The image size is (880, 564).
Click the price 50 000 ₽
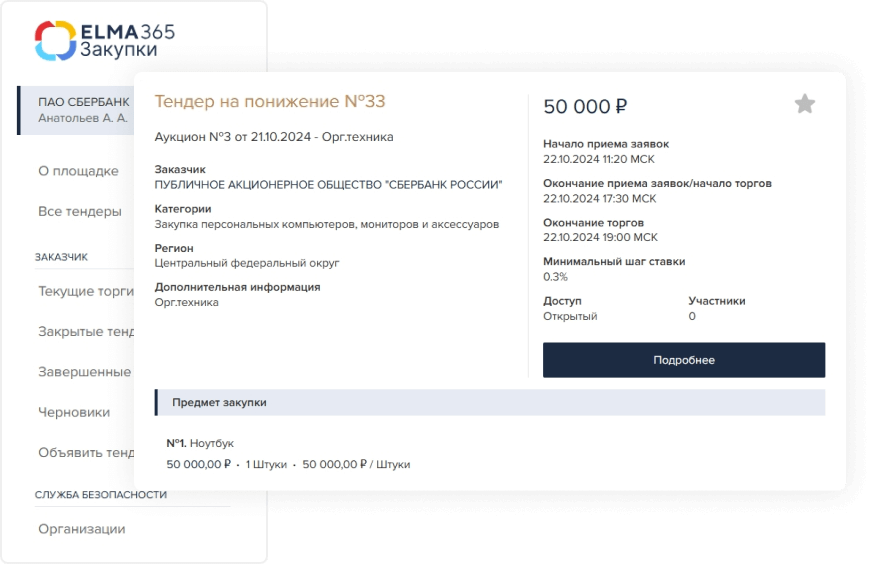coord(585,106)
